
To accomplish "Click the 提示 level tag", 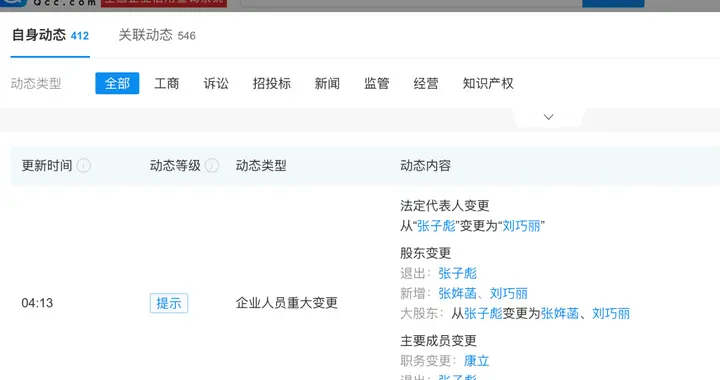I will tap(169, 303).
